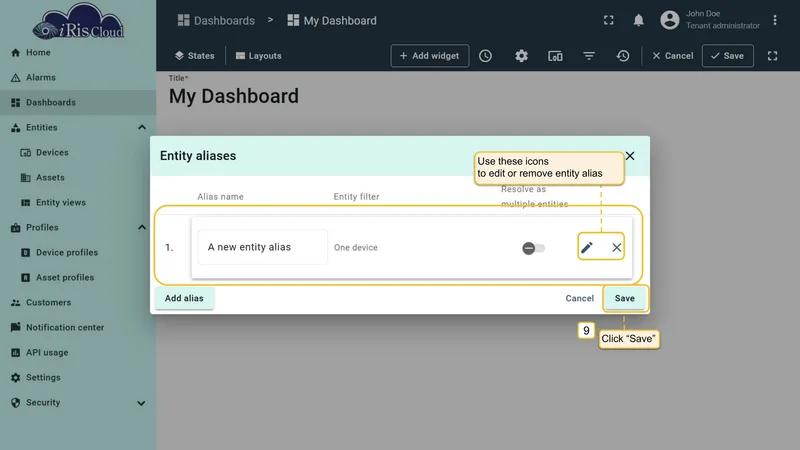Viewport: 800px width, 450px height.
Task: Save the dashboard from toolbar
Action: point(728,56)
